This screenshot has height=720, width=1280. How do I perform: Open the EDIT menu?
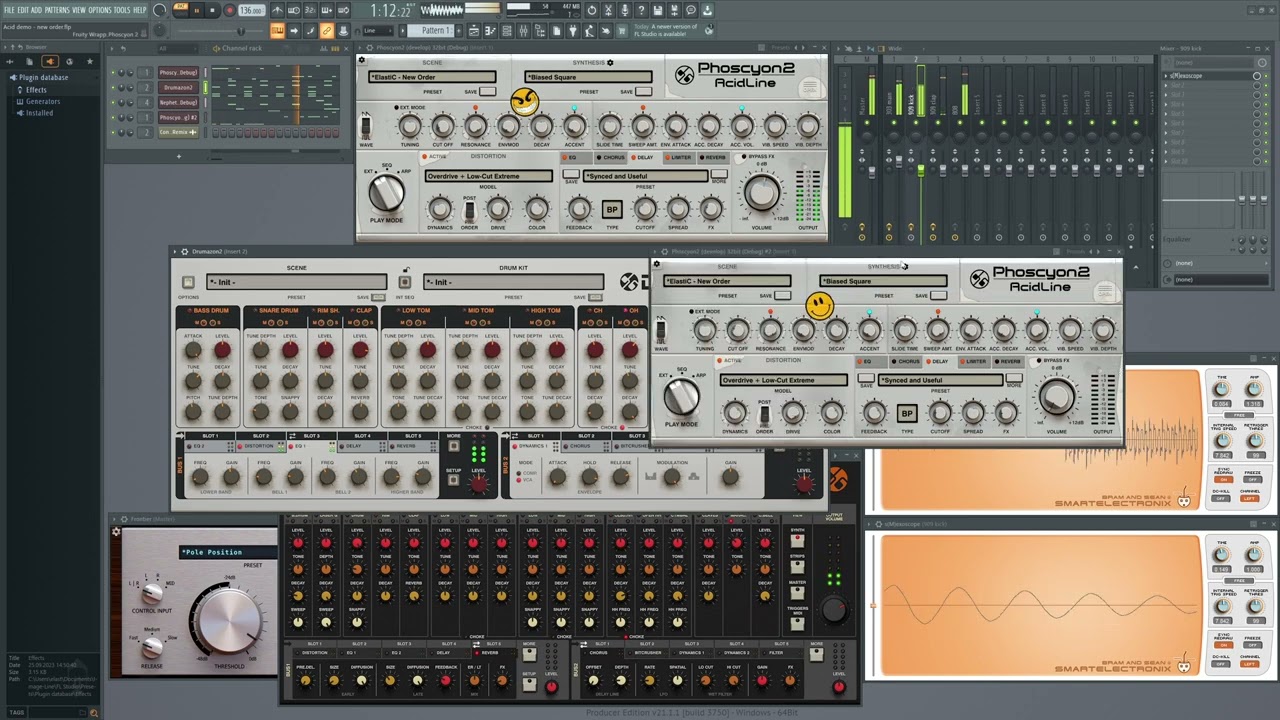point(23,10)
